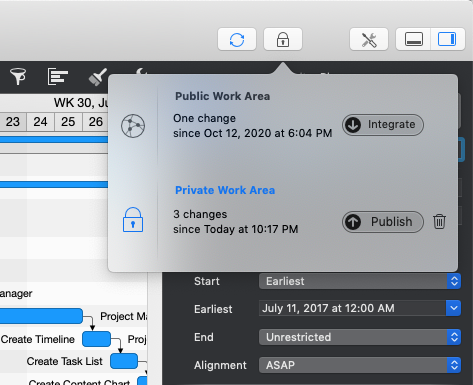Open the End dropdown set to Unrestricted
The height and width of the screenshot is (385, 473).
pos(360,337)
